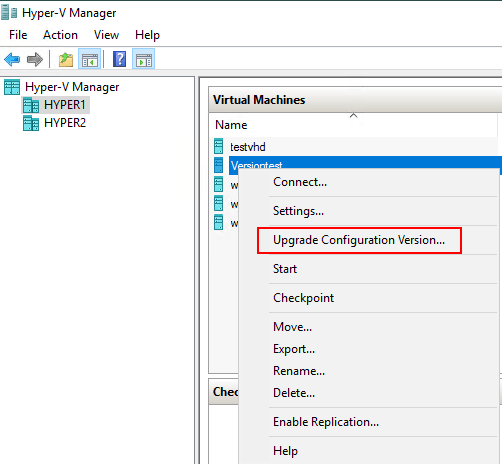The width and height of the screenshot is (502, 464).
Task: Choose Upgrade Configuration Version from context menu
Action: click(359, 240)
